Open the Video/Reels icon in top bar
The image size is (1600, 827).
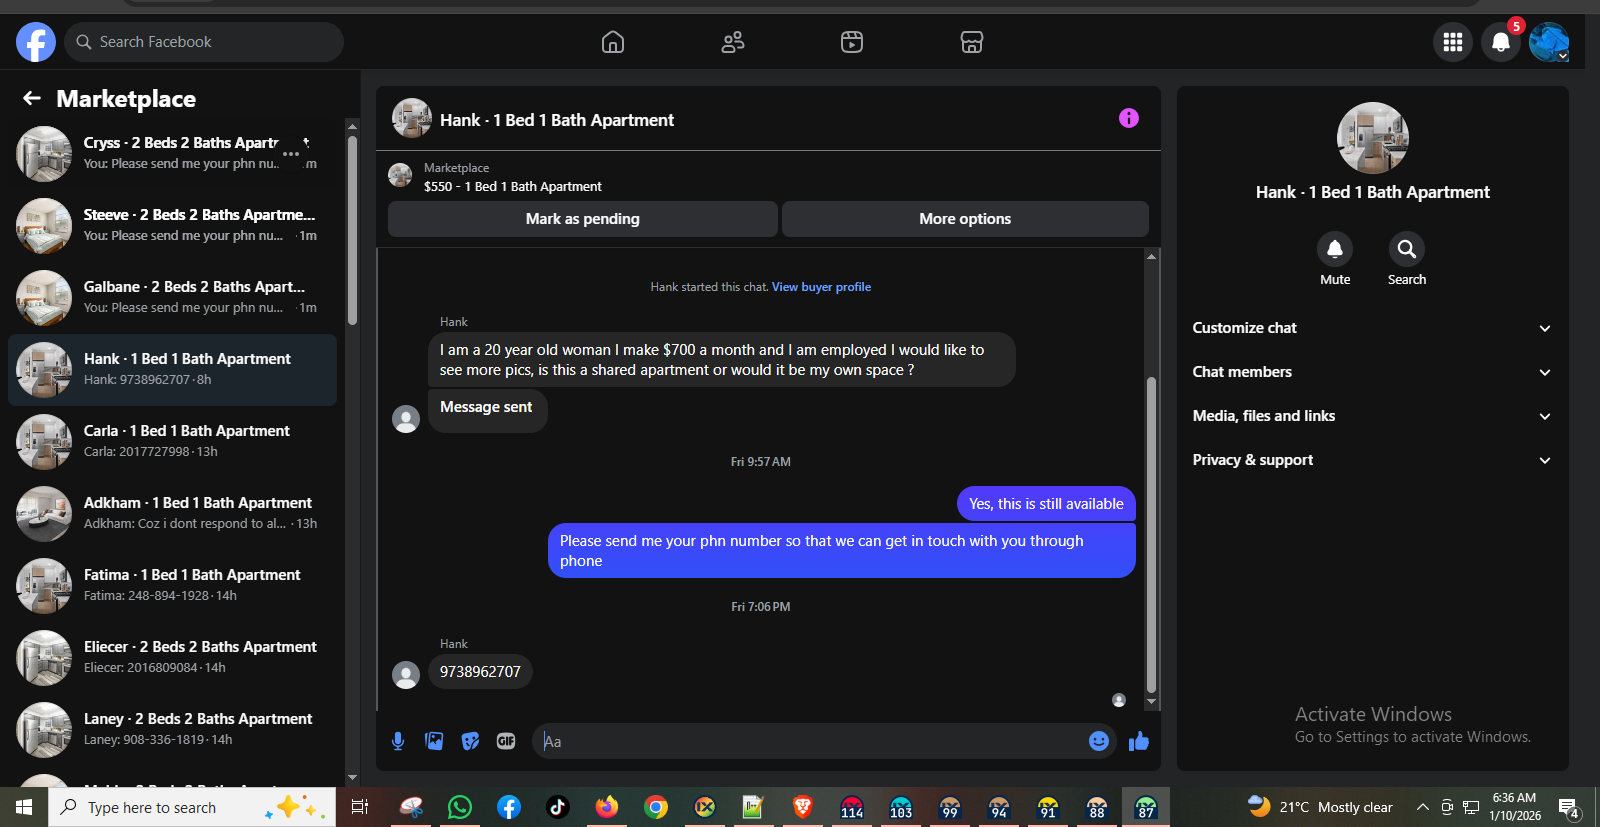pyautogui.click(x=852, y=42)
